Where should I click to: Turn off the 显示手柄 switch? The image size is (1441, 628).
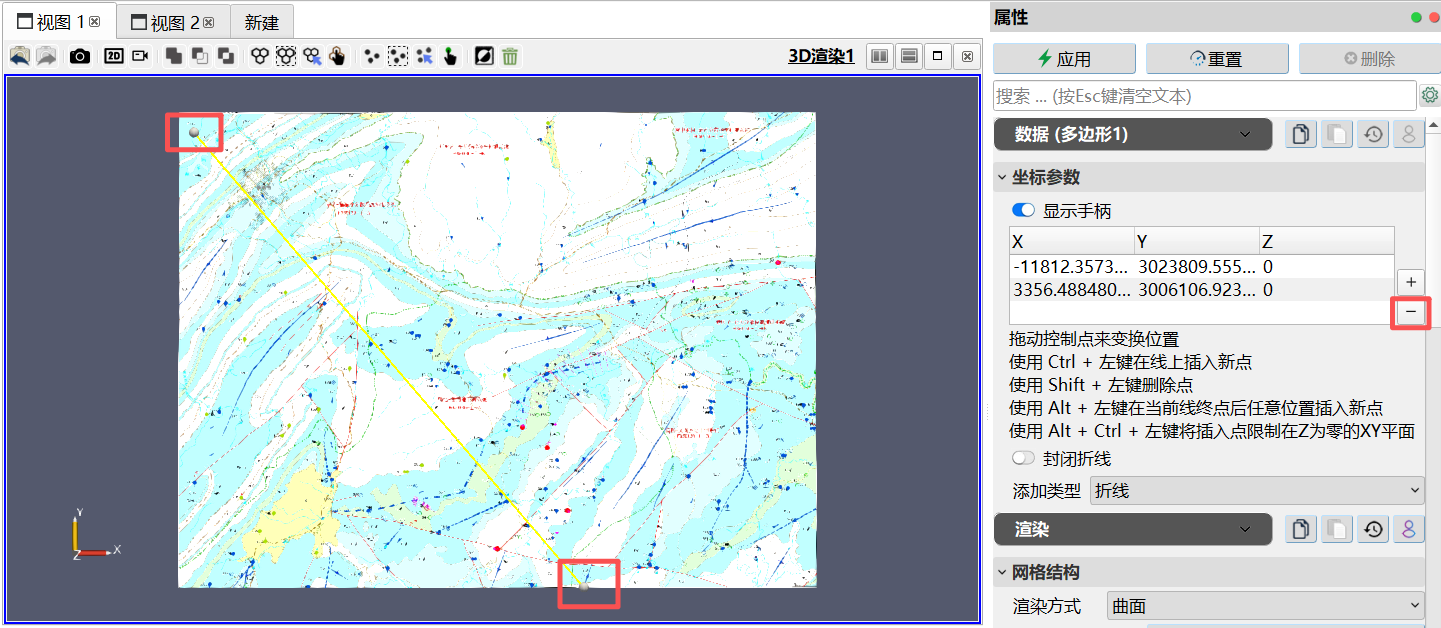(1023, 211)
